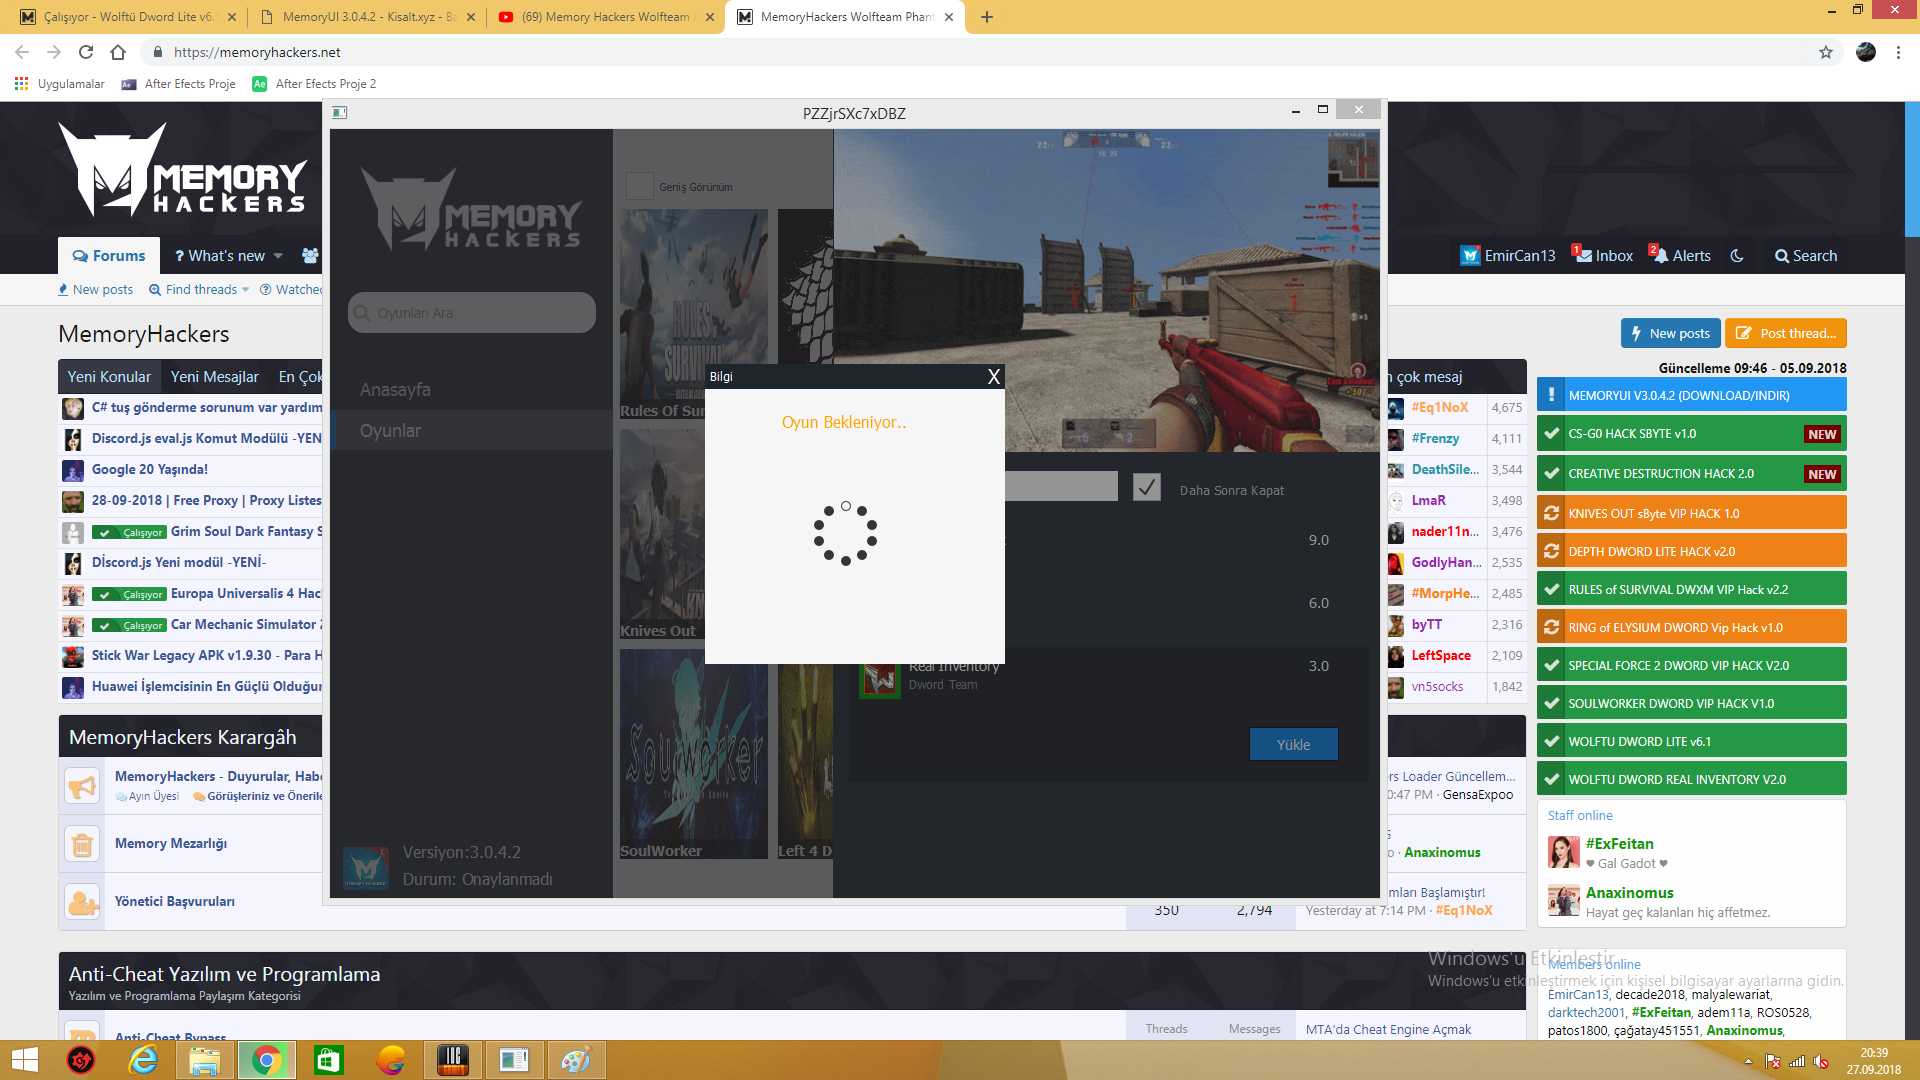Uncheck the Daha Sonra Kapat checkbox
Viewport: 1920px width, 1080px height.
pos(1147,487)
